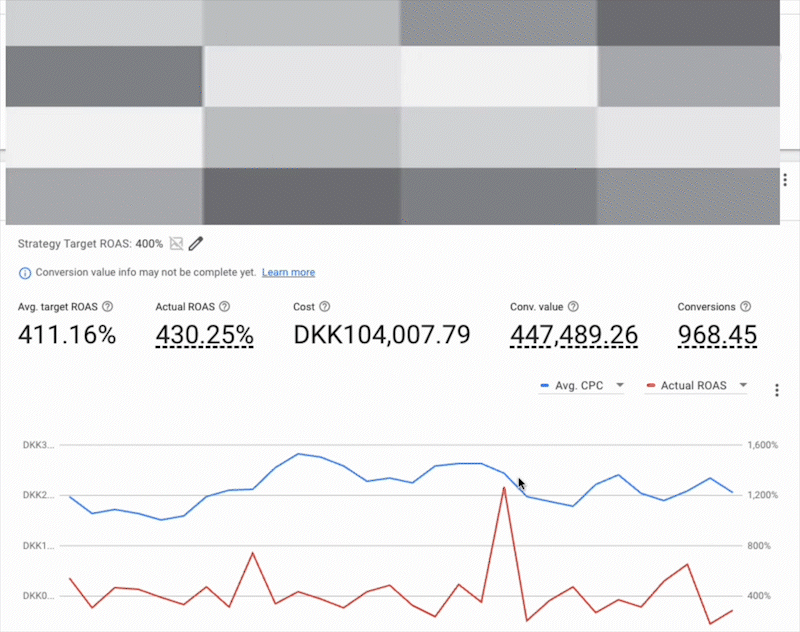The height and width of the screenshot is (632, 800).
Task: Open the help icon next to Conversions
Action: coord(745,307)
